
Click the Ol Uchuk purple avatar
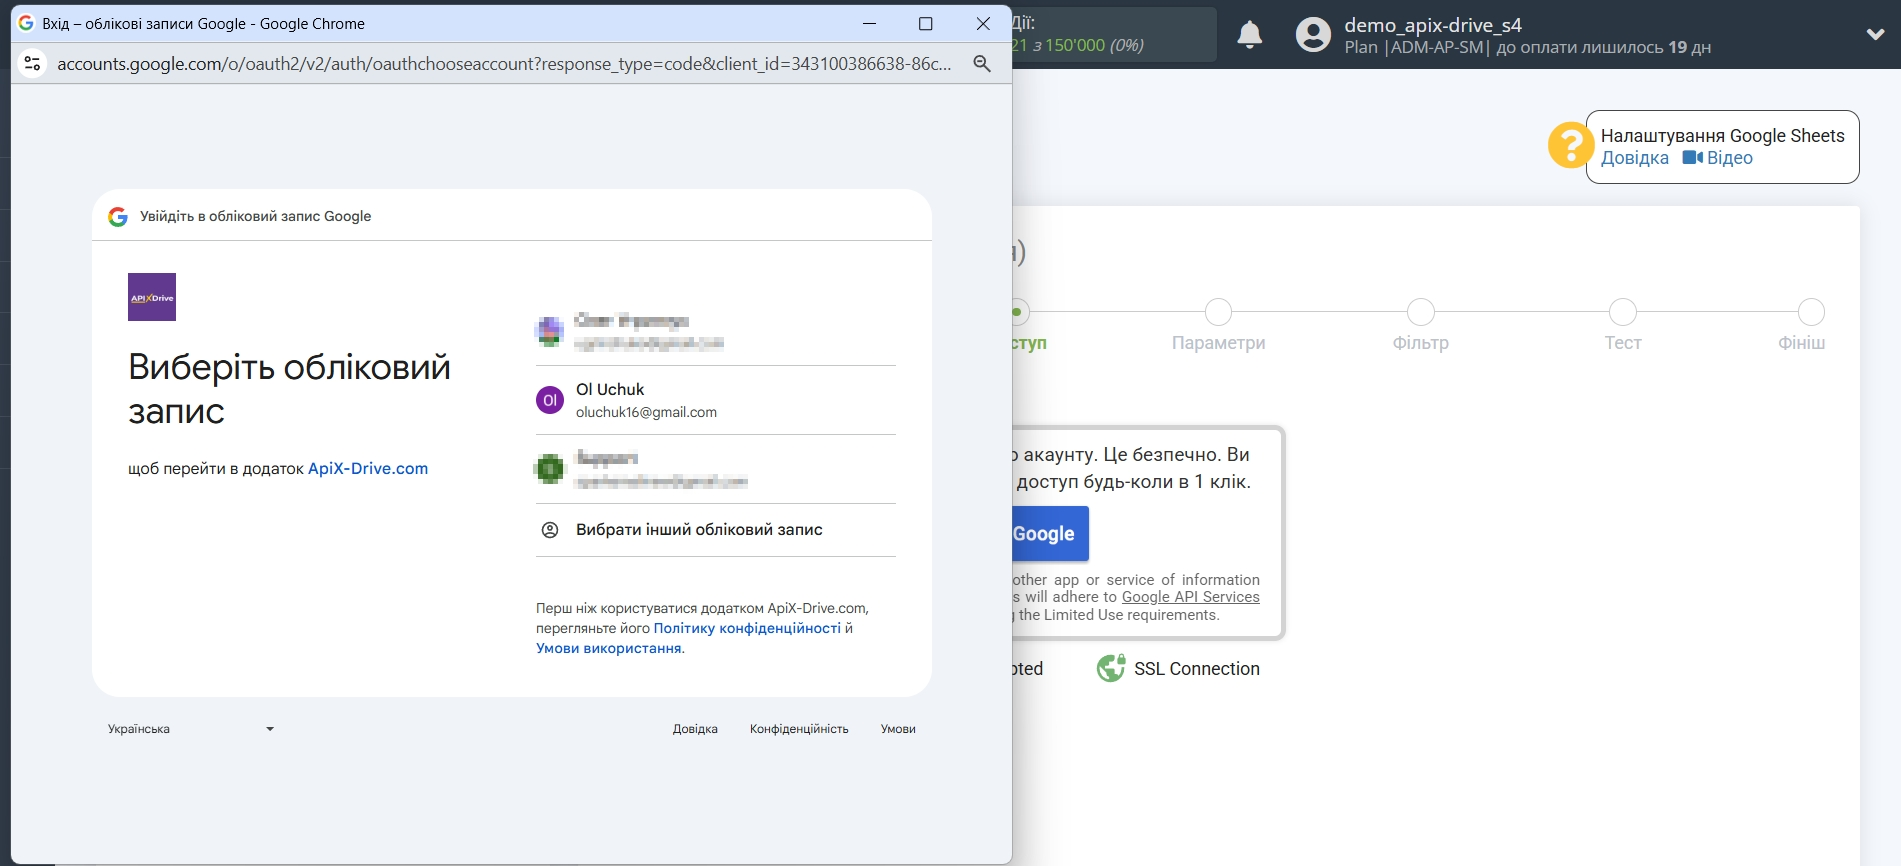pyautogui.click(x=550, y=400)
